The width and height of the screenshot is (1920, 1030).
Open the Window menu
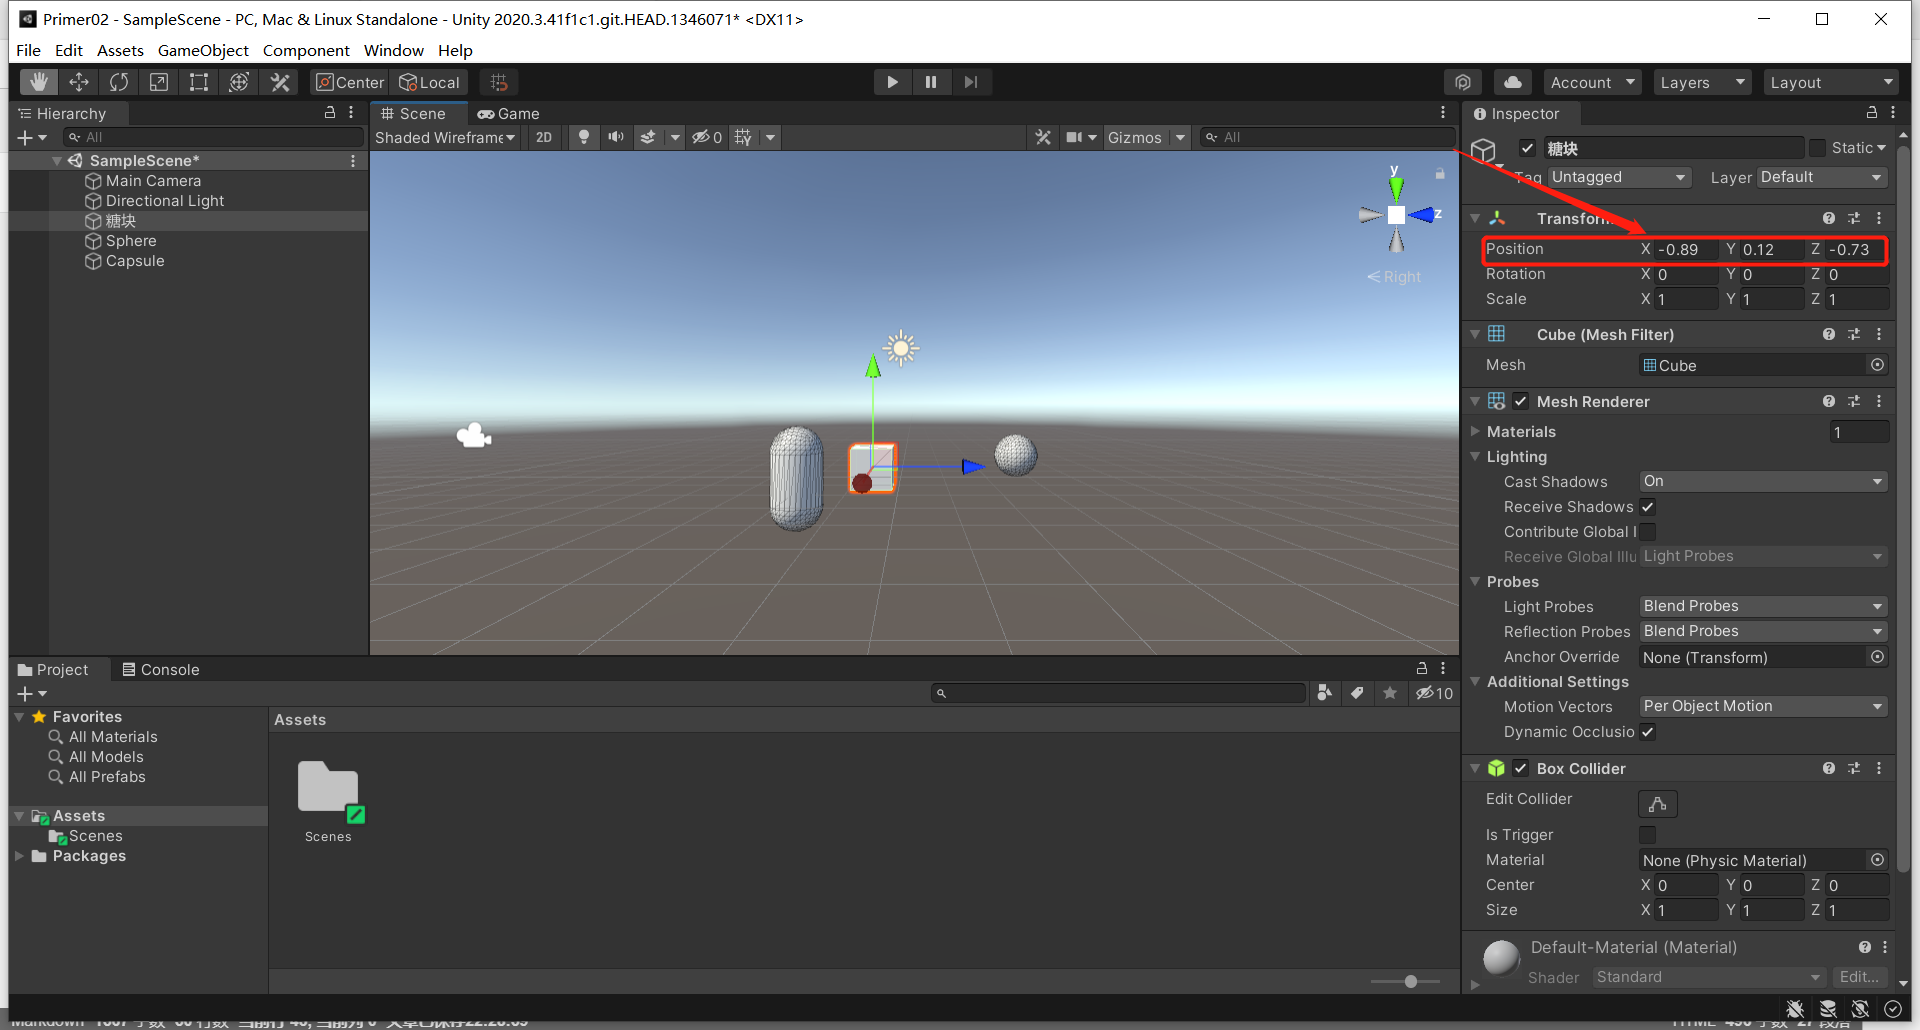click(x=393, y=50)
